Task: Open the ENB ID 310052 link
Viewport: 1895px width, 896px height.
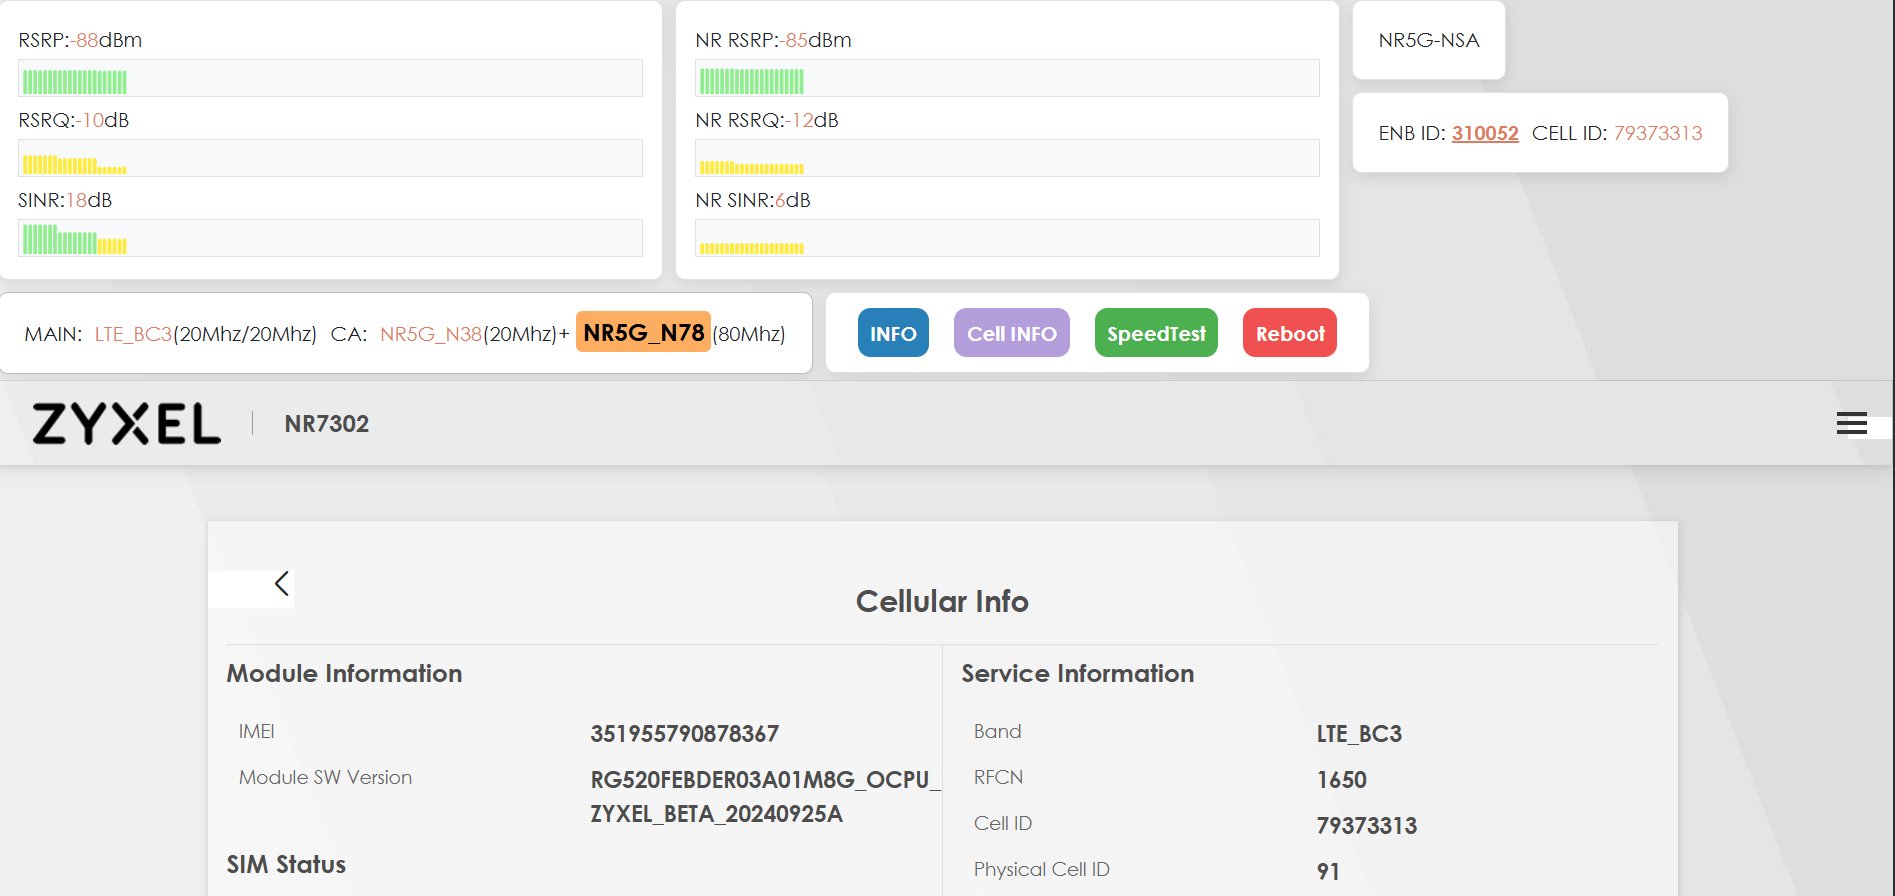Action: click(x=1484, y=134)
